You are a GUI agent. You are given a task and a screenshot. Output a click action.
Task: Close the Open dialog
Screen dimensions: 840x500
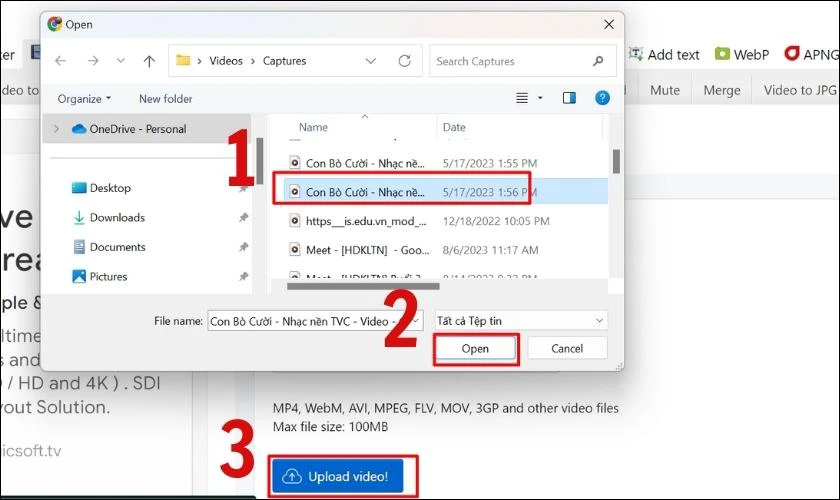(x=609, y=24)
